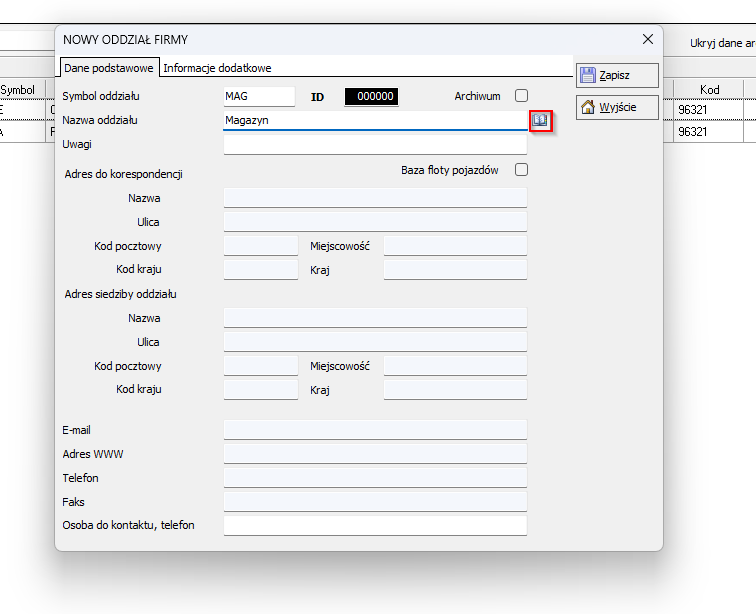Click the Osoba do kontaktu, telefon field
This screenshot has height=614, width=756.
point(375,525)
